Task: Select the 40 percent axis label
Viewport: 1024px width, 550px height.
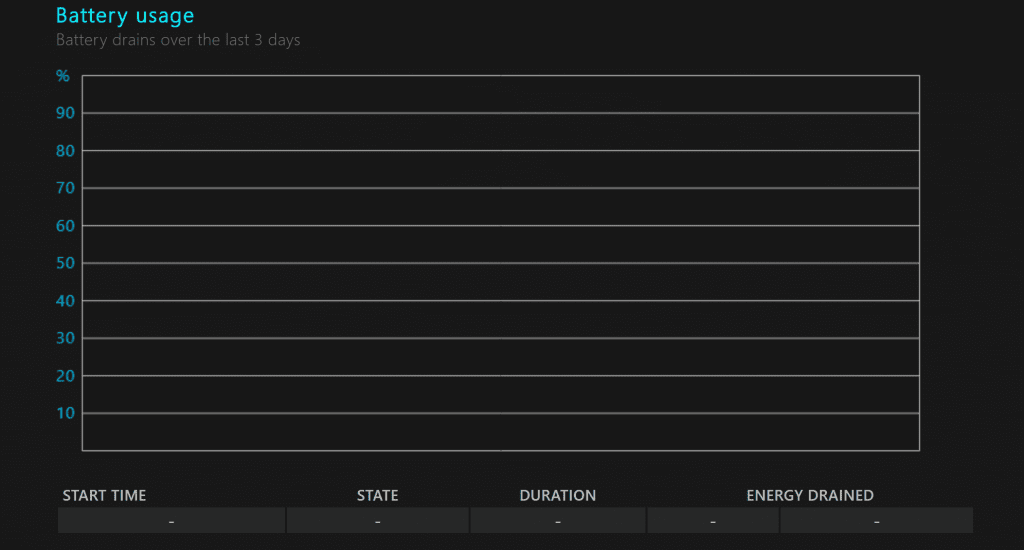Action: click(x=66, y=301)
